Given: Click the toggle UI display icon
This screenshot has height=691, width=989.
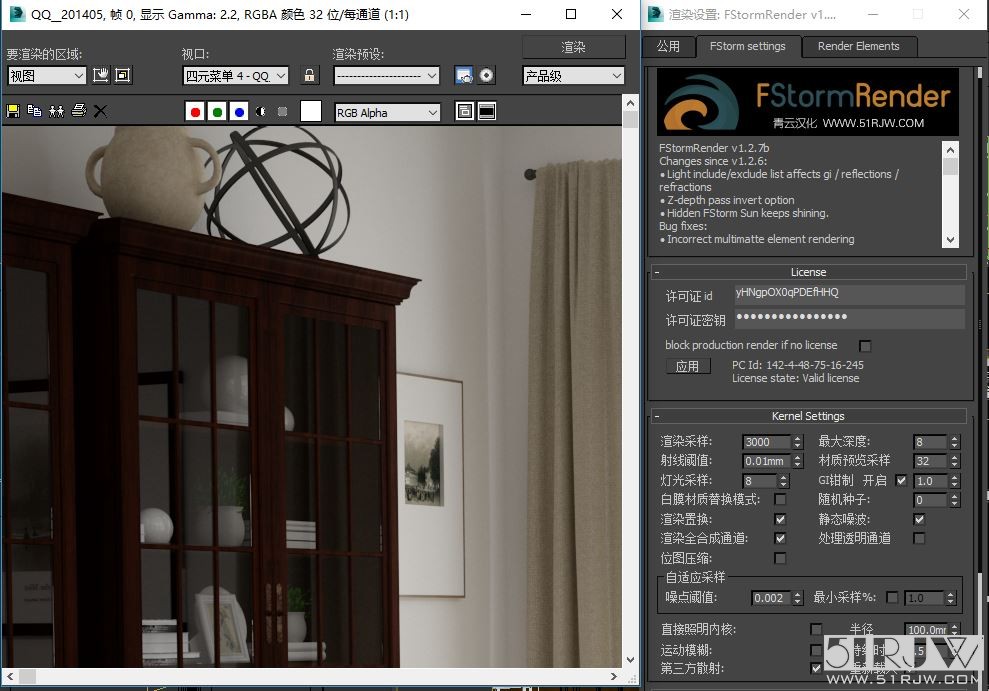Looking at the screenshot, I should point(487,112).
